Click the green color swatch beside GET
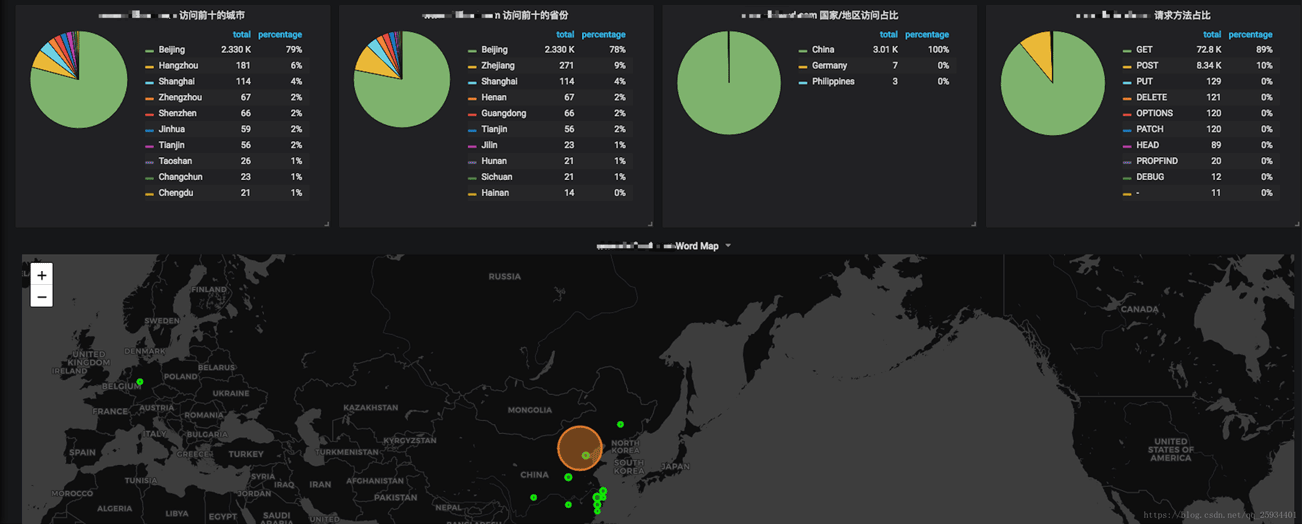Screen dimensions: 1302x524 [x=1127, y=50]
